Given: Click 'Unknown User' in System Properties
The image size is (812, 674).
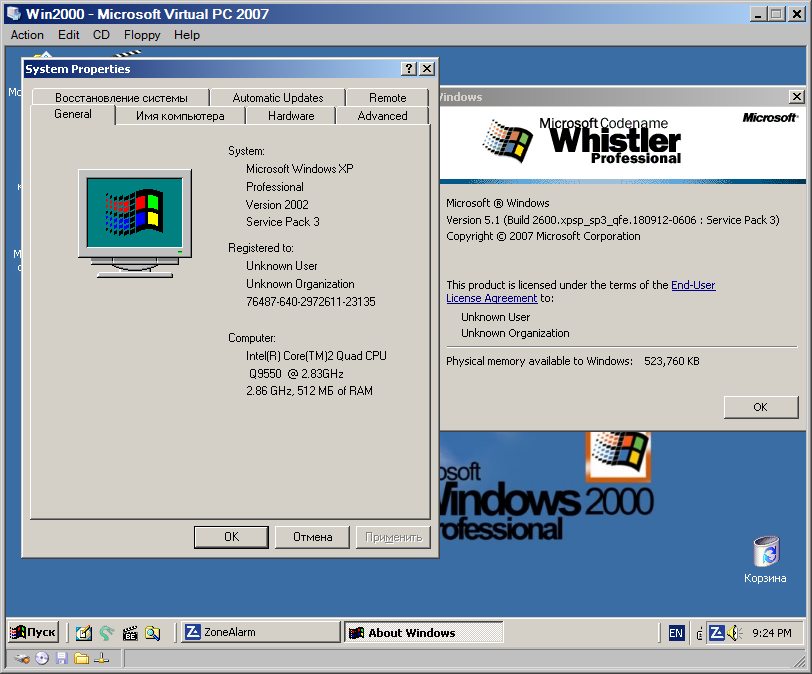Looking at the screenshot, I should coord(282,266).
